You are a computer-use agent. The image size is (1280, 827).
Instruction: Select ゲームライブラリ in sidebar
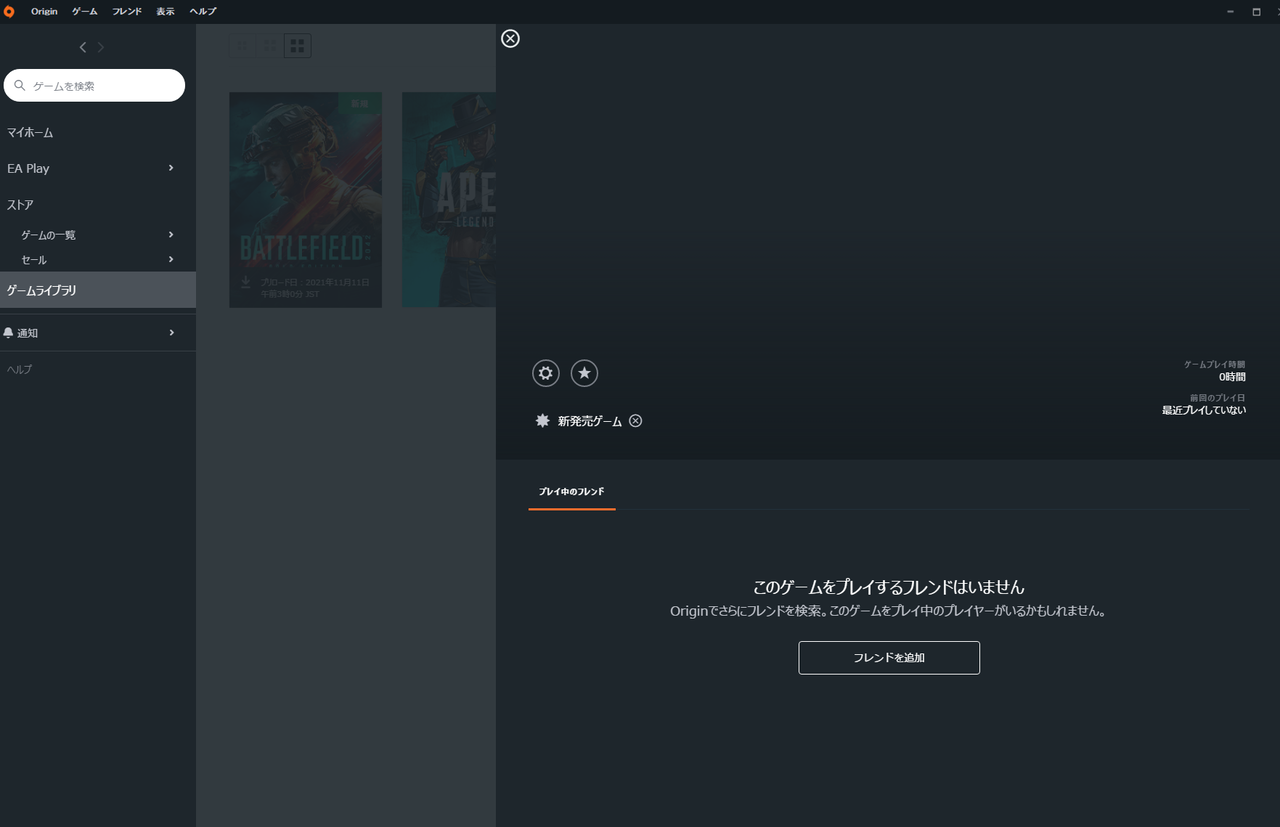click(x=98, y=290)
